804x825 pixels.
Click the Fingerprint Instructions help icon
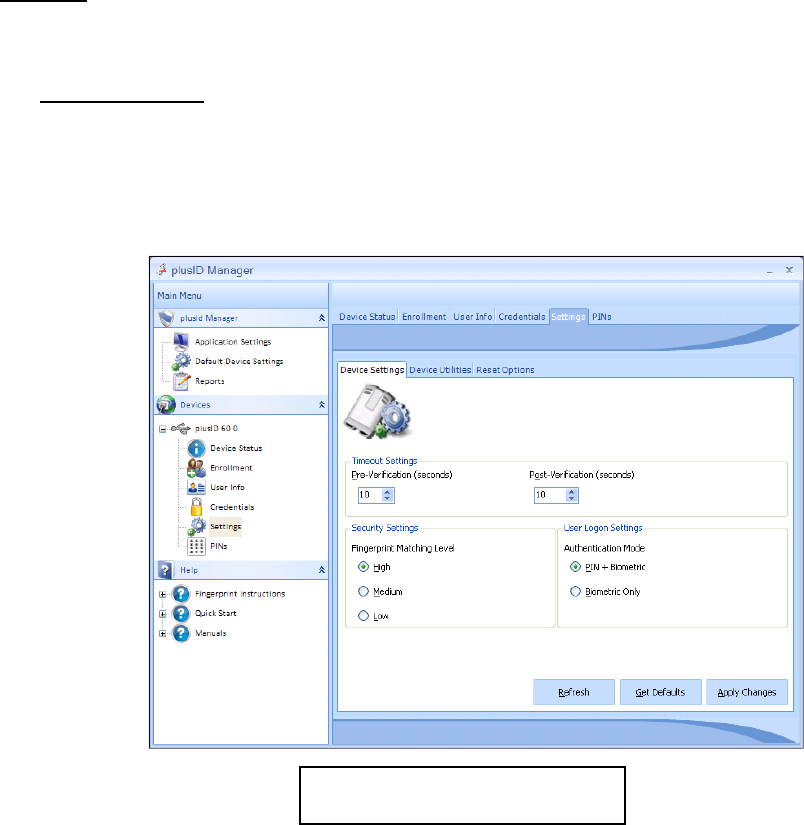[181, 594]
